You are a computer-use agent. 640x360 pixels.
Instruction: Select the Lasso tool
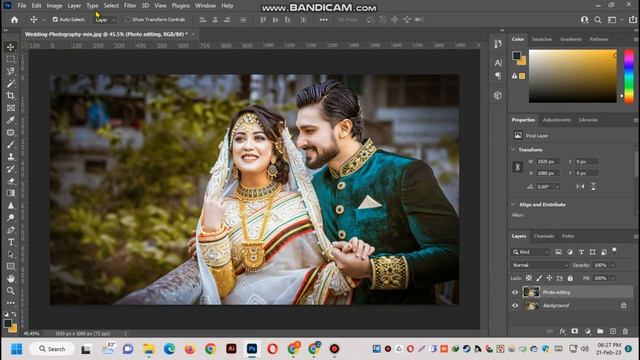pyautogui.click(x=11, y=71)
